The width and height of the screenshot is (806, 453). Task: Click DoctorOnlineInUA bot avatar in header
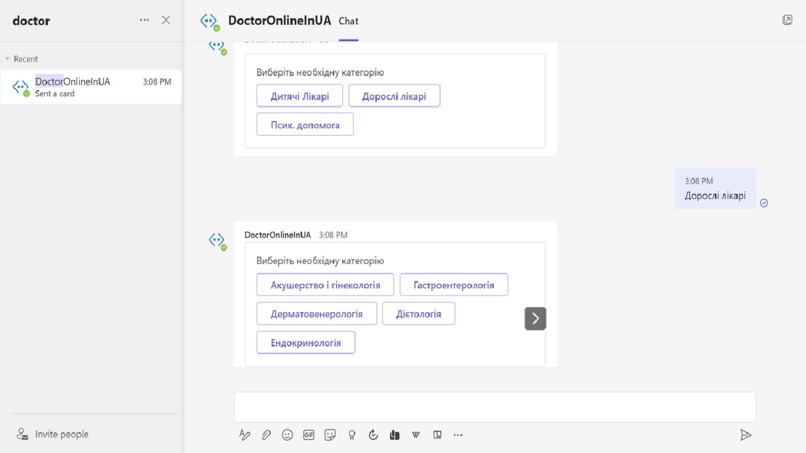coord(210,21)
